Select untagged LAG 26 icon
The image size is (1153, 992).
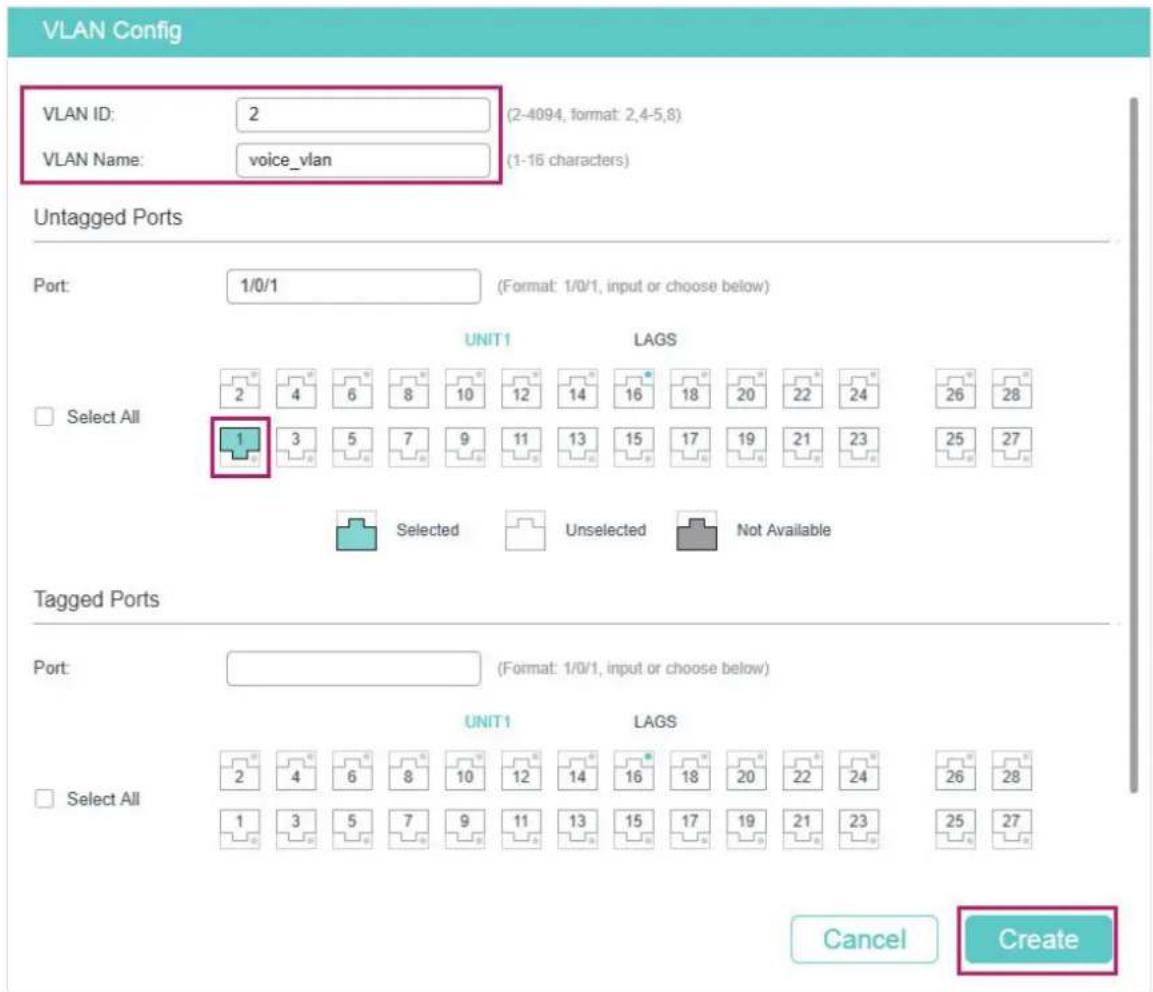pos(955,388)
